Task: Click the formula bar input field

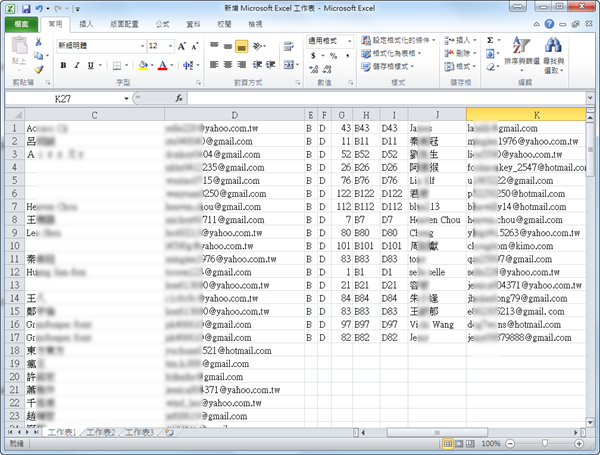Action: tap(386, 99)
